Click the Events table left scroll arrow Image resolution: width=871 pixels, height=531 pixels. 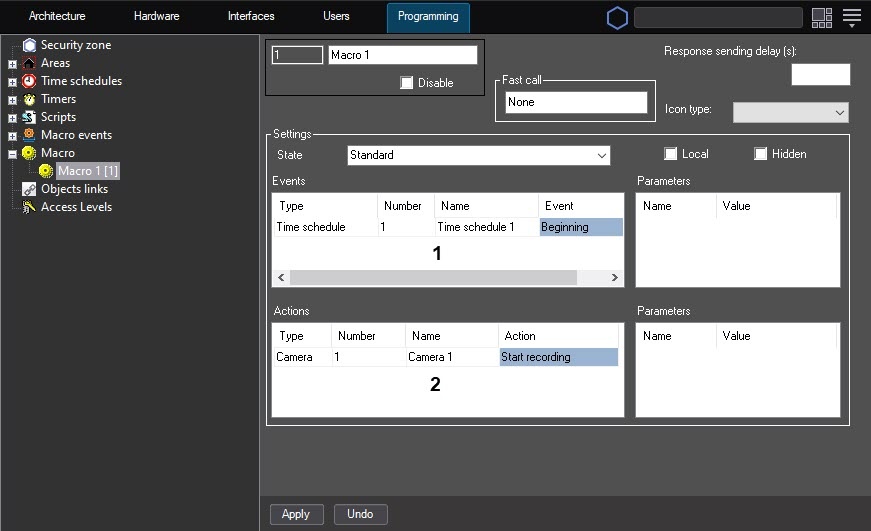[281, 277]
